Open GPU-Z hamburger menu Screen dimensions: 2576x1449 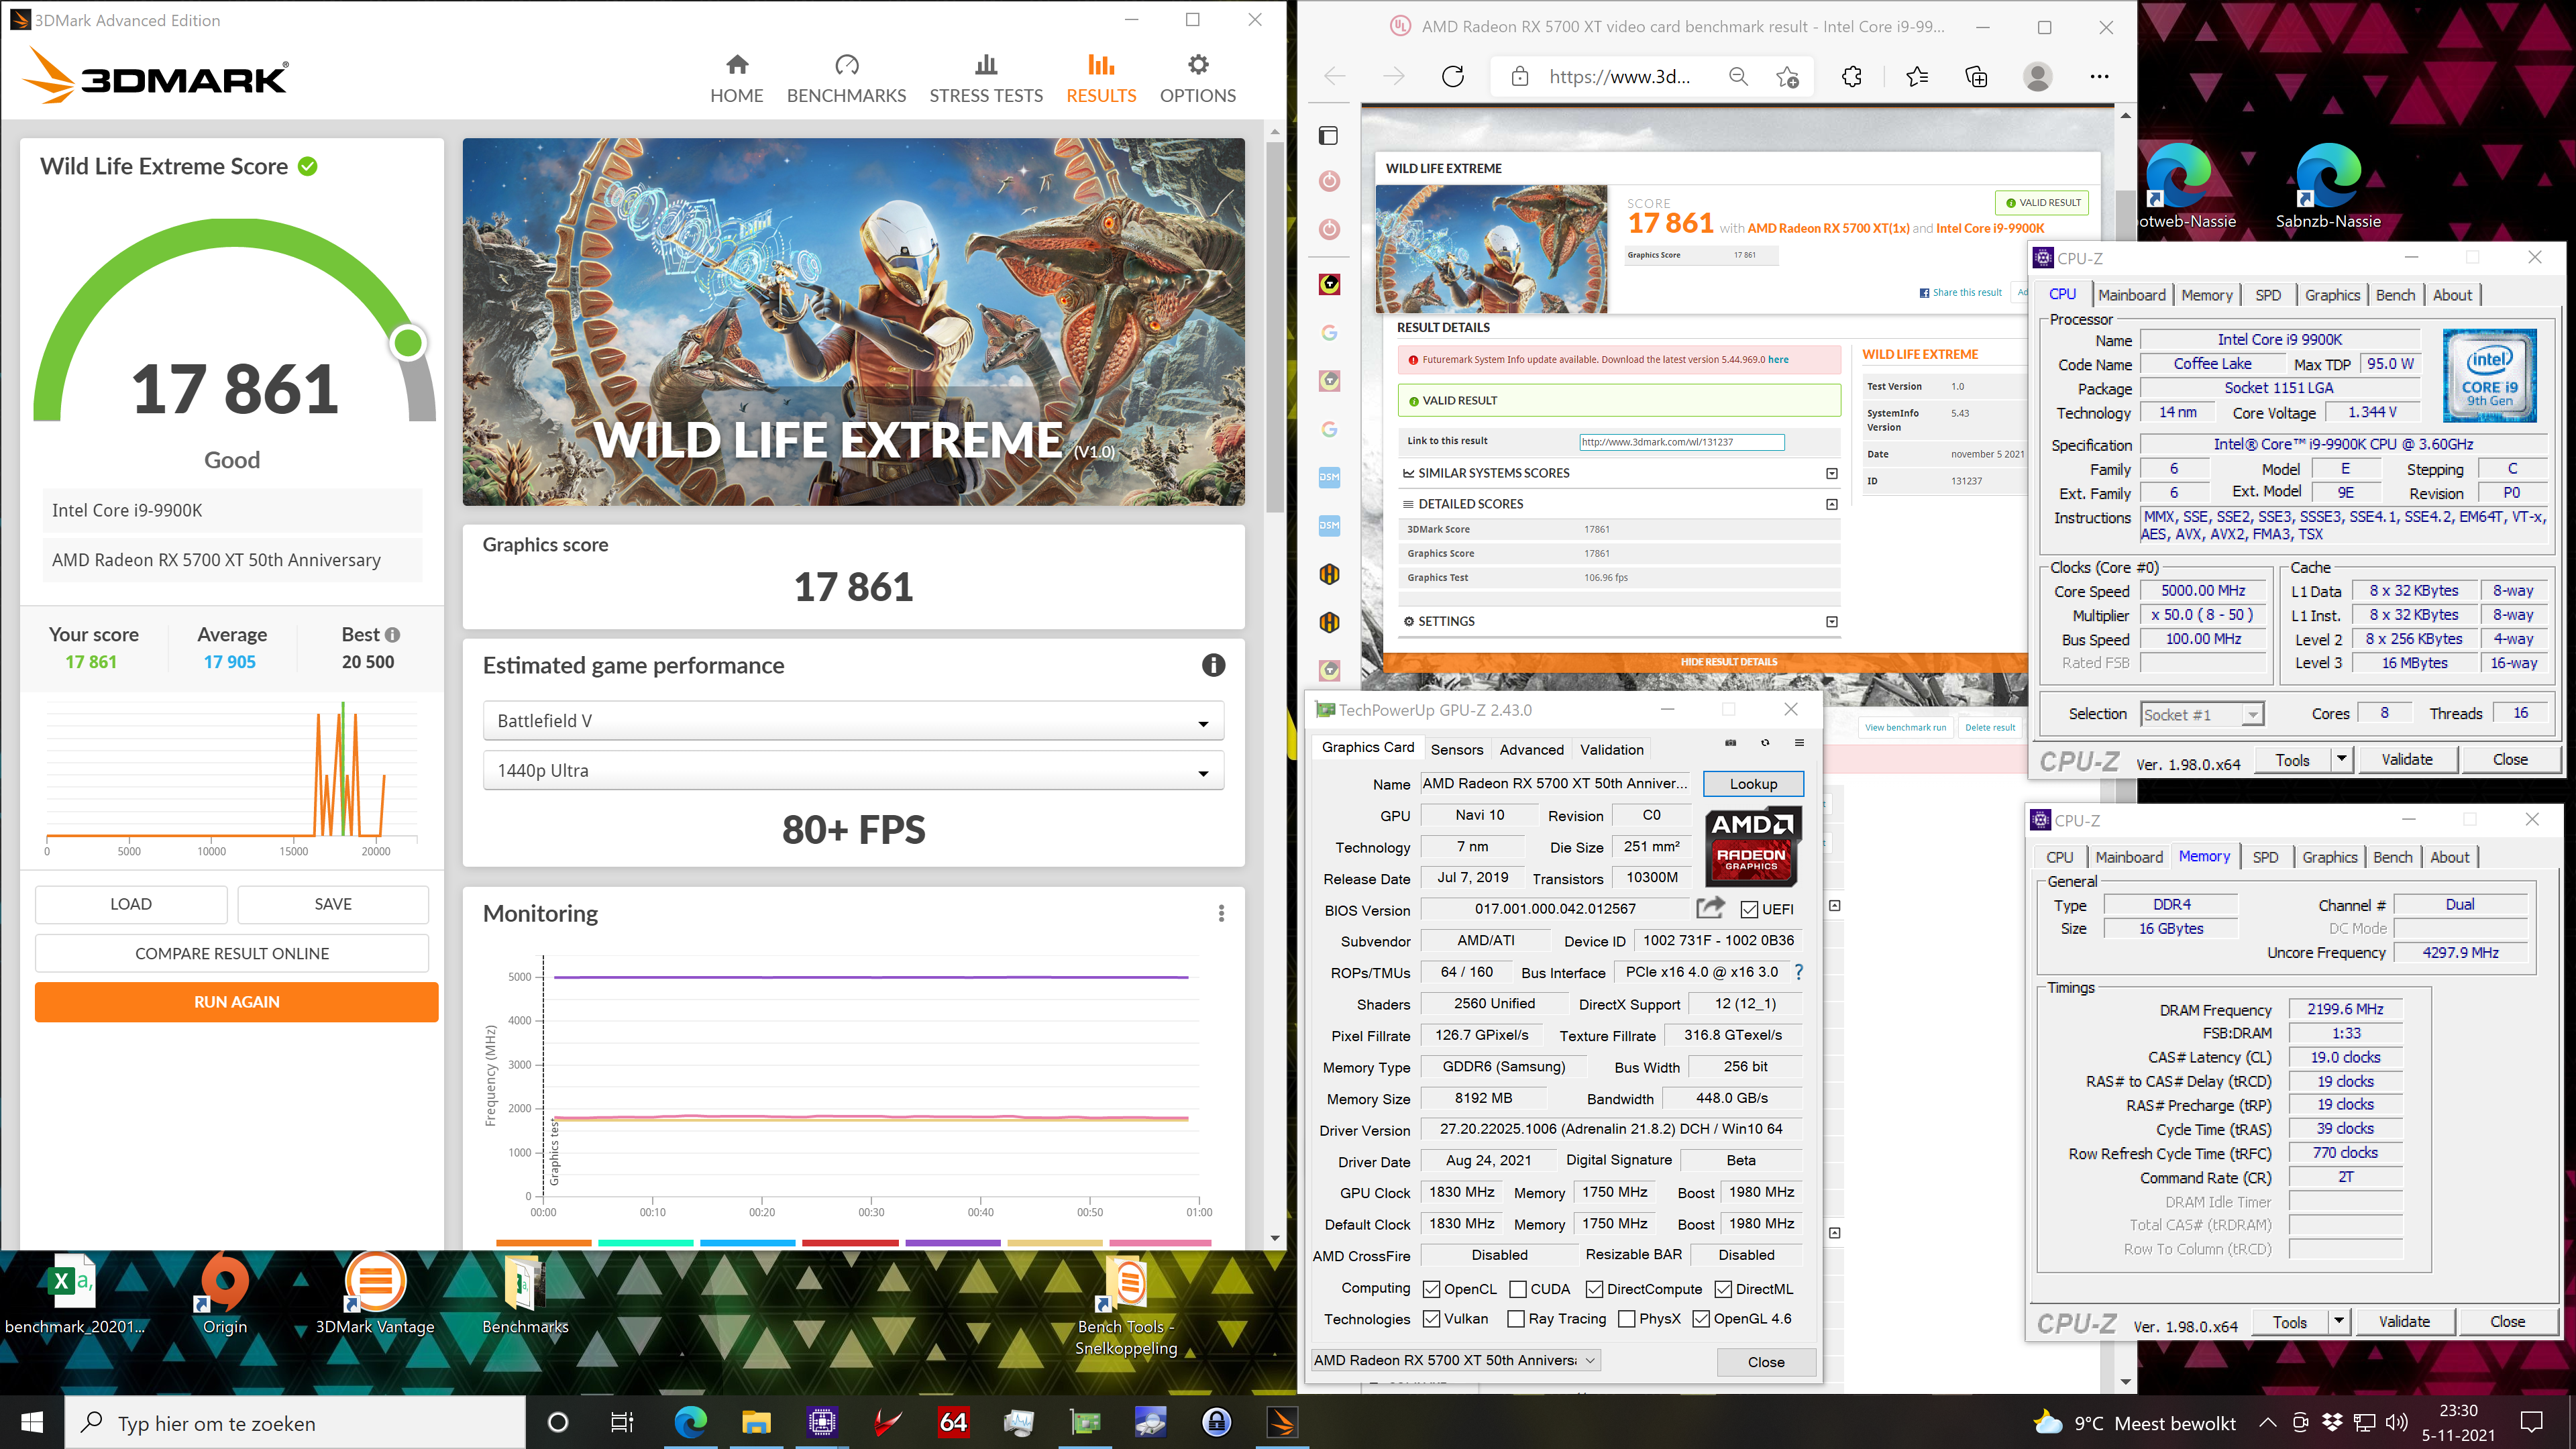[x=1799, y=743]
